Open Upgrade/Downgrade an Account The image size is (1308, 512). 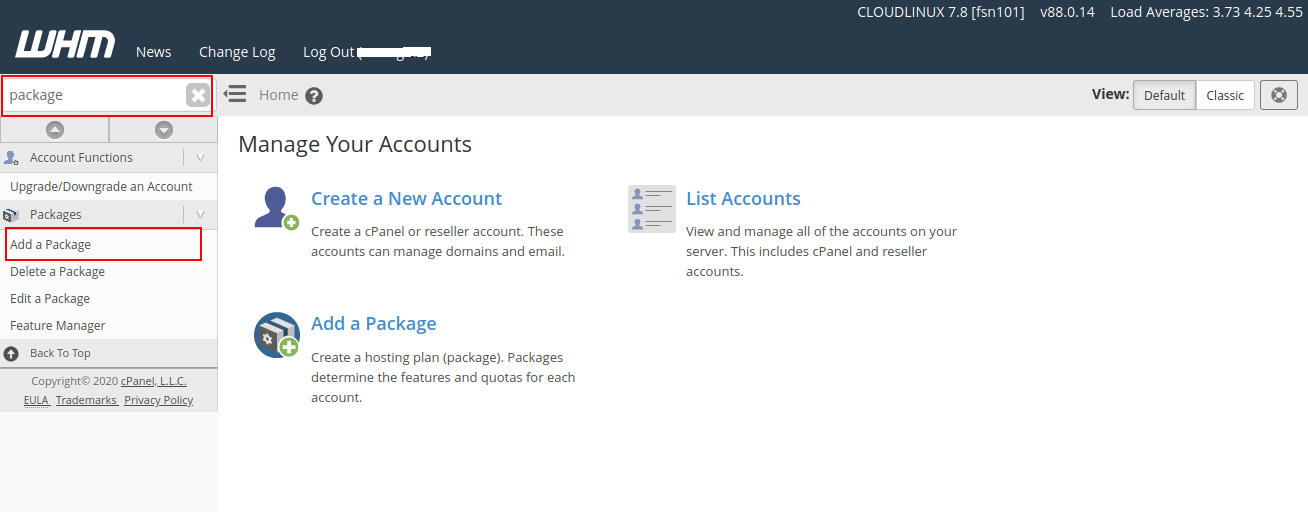(101, 186)
